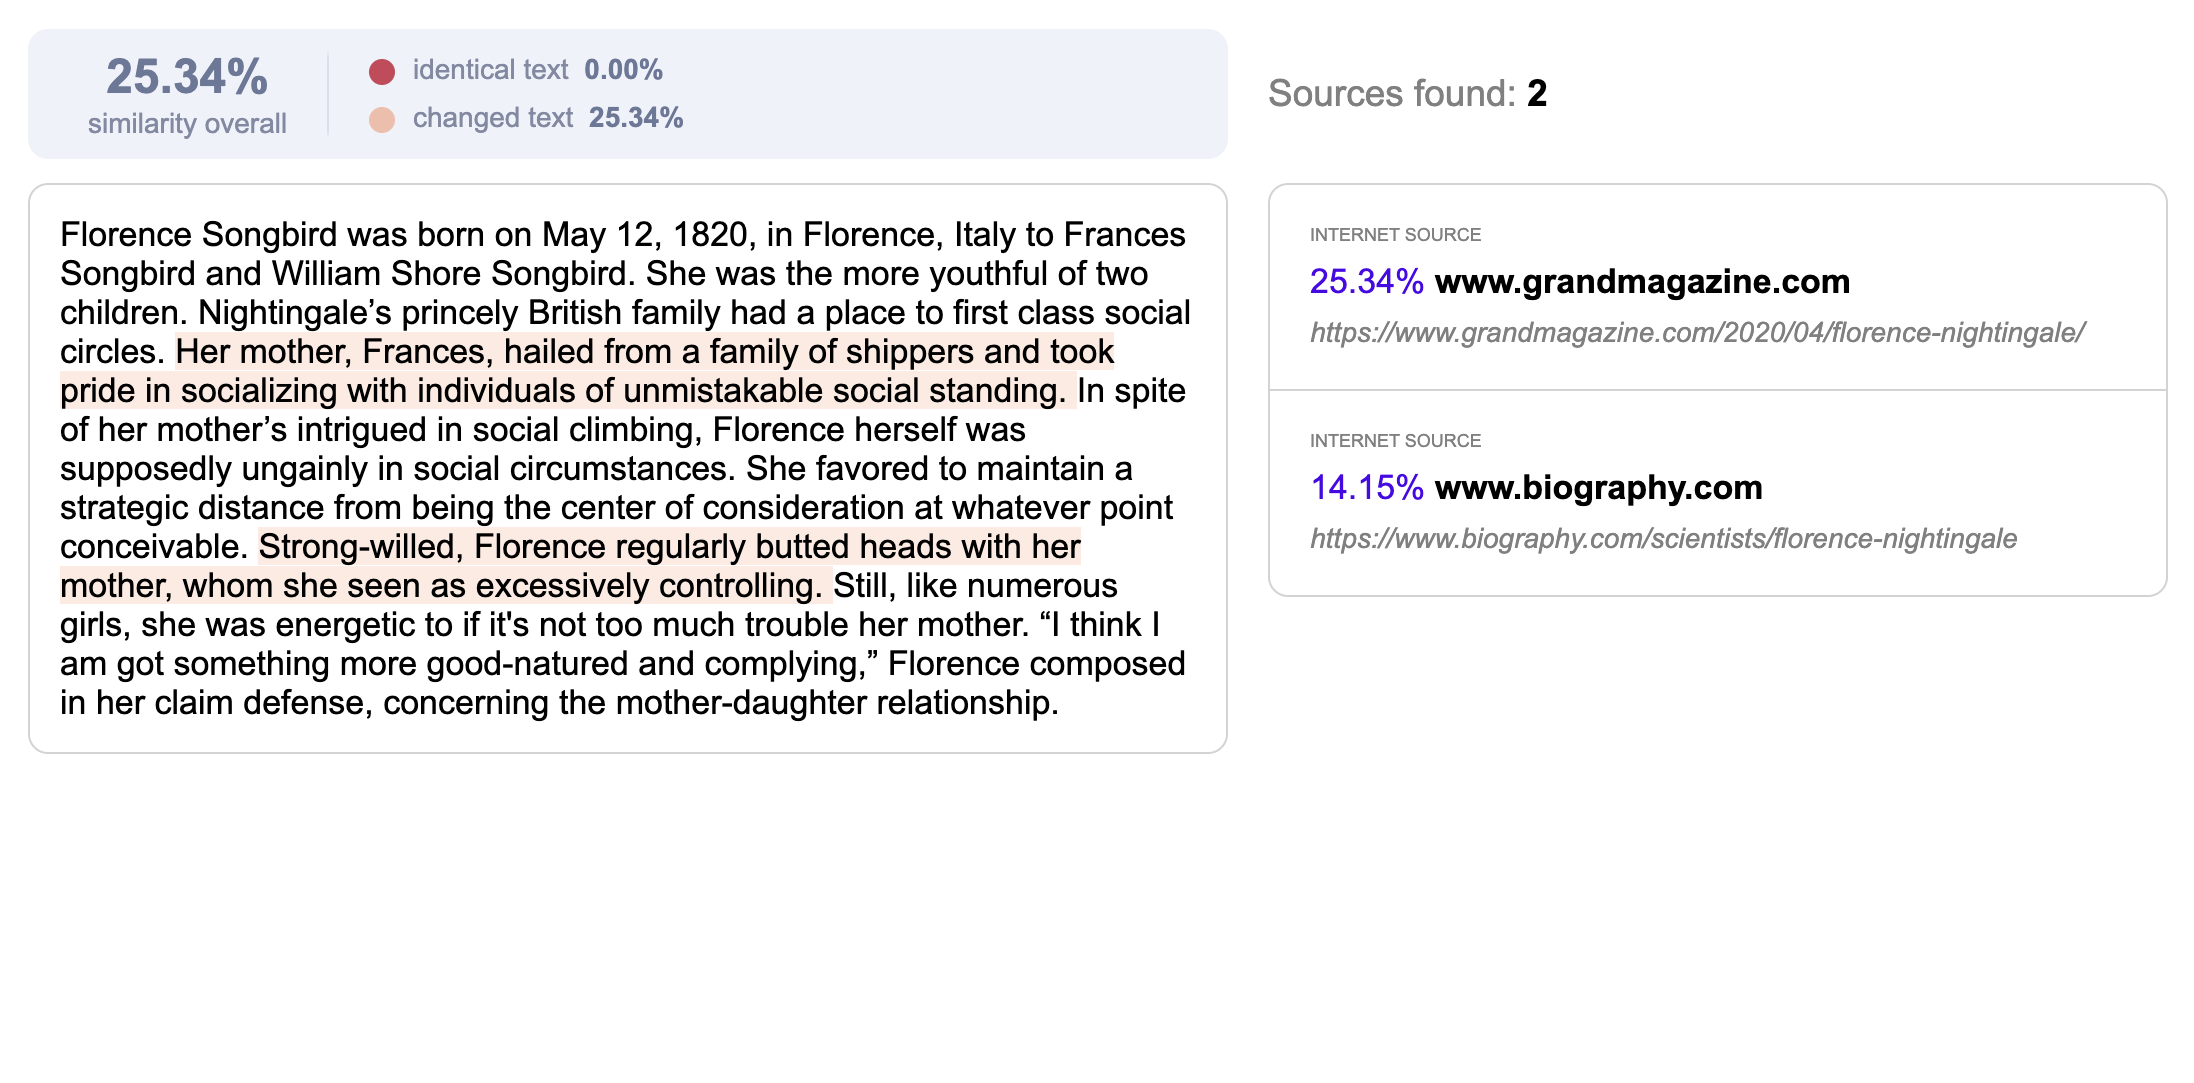Click the 14.15% source match percentage

coord(1366,488)
